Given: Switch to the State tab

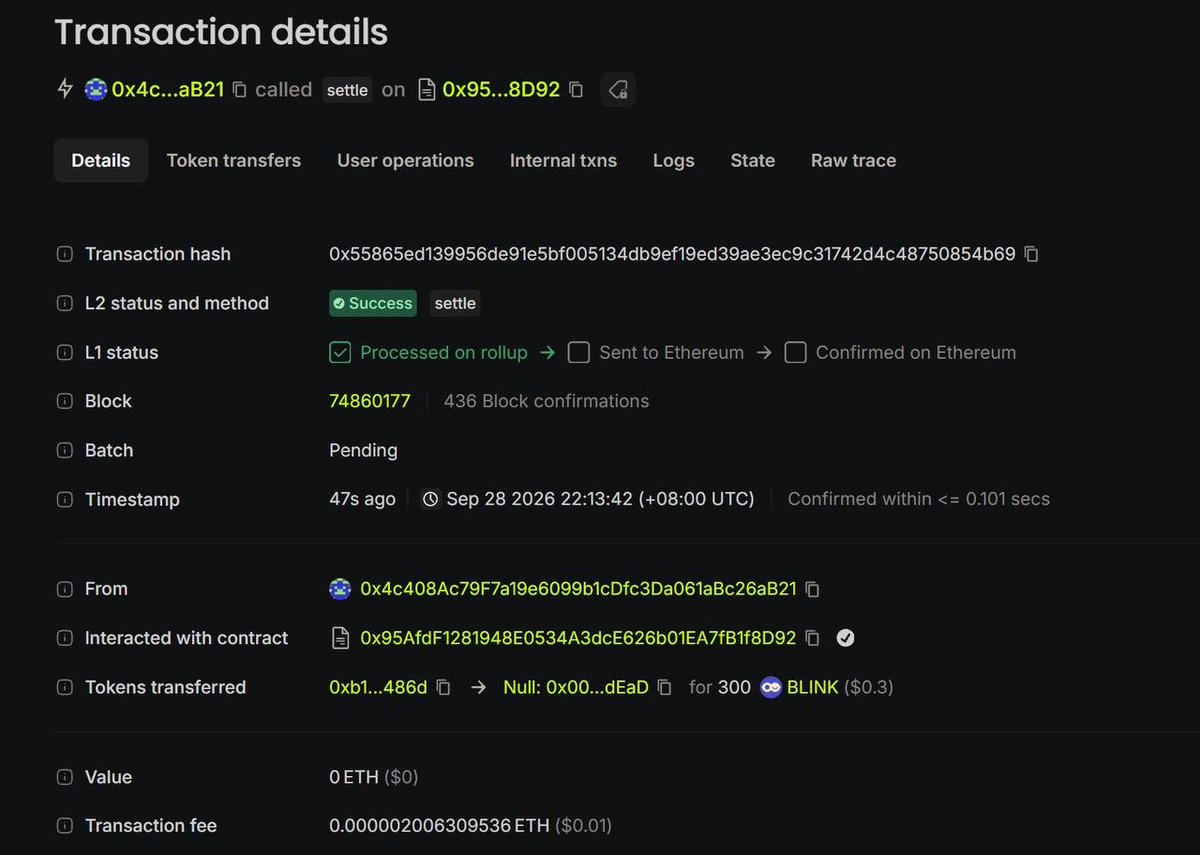Looking at the screenshot, I should [753, 160].
